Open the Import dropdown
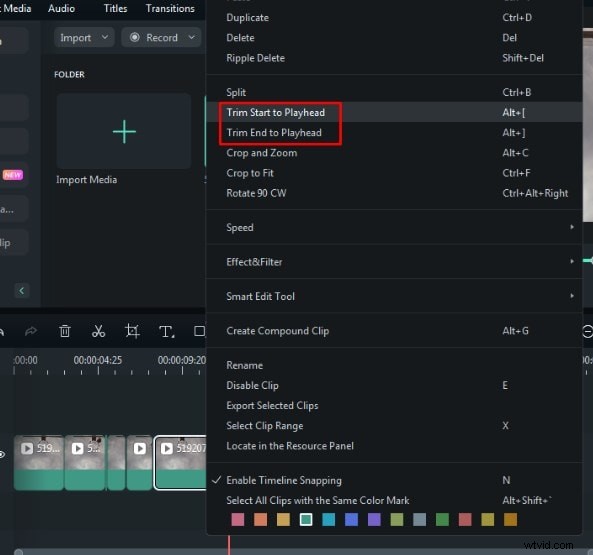Viewport: 593px width, 555px height. pos(84,37)
